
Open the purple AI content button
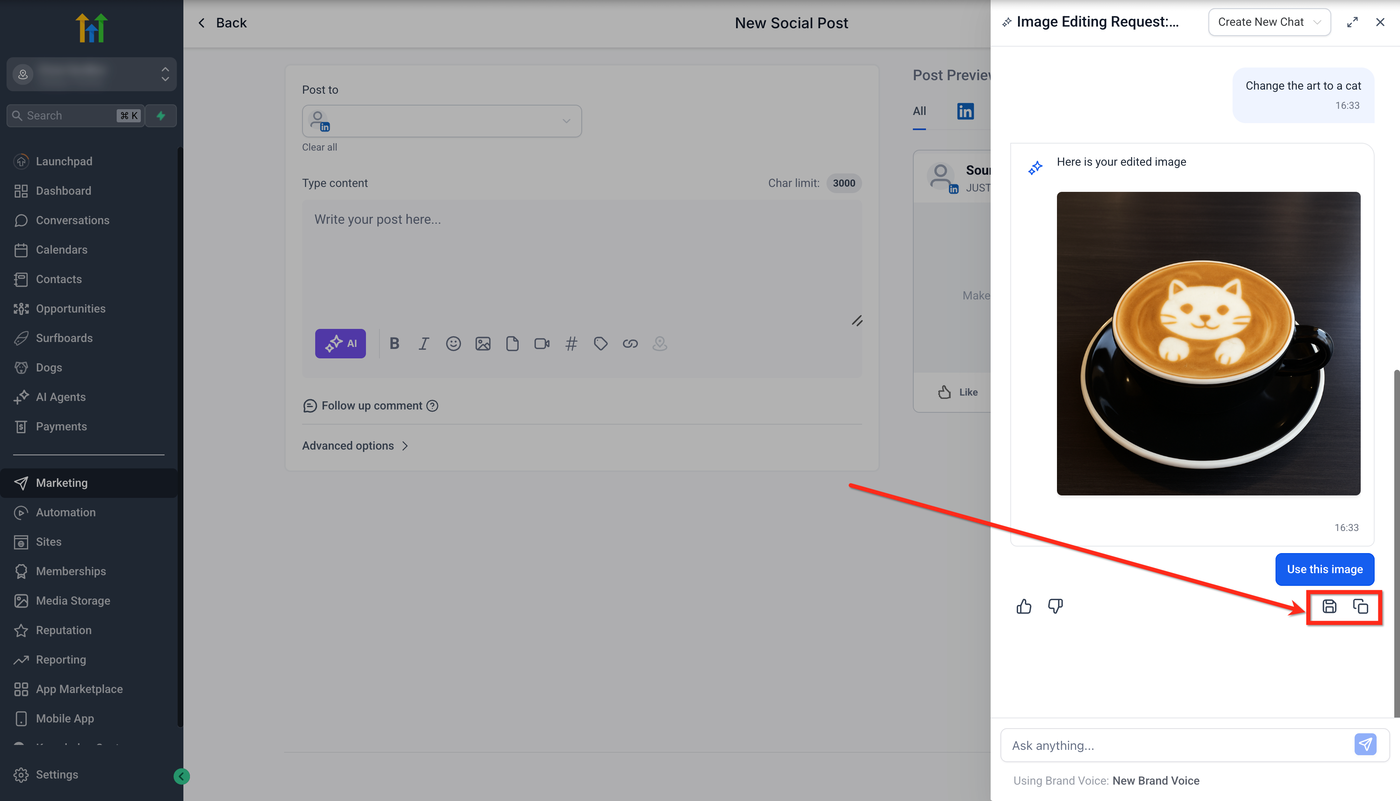340,343
